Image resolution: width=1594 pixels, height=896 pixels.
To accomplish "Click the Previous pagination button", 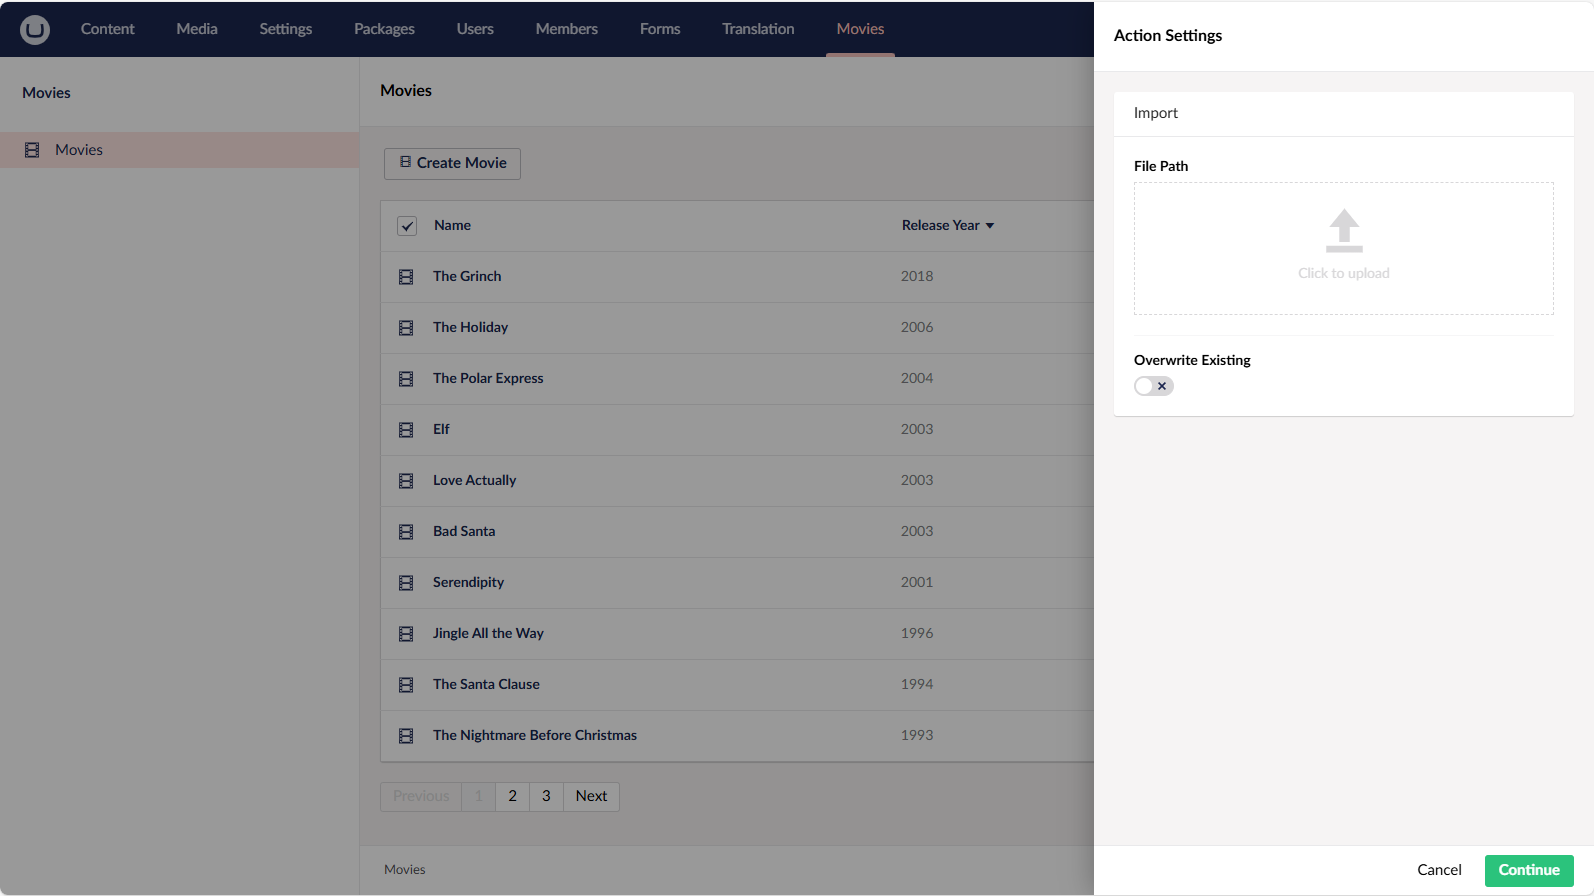I will tap(421, 796).
